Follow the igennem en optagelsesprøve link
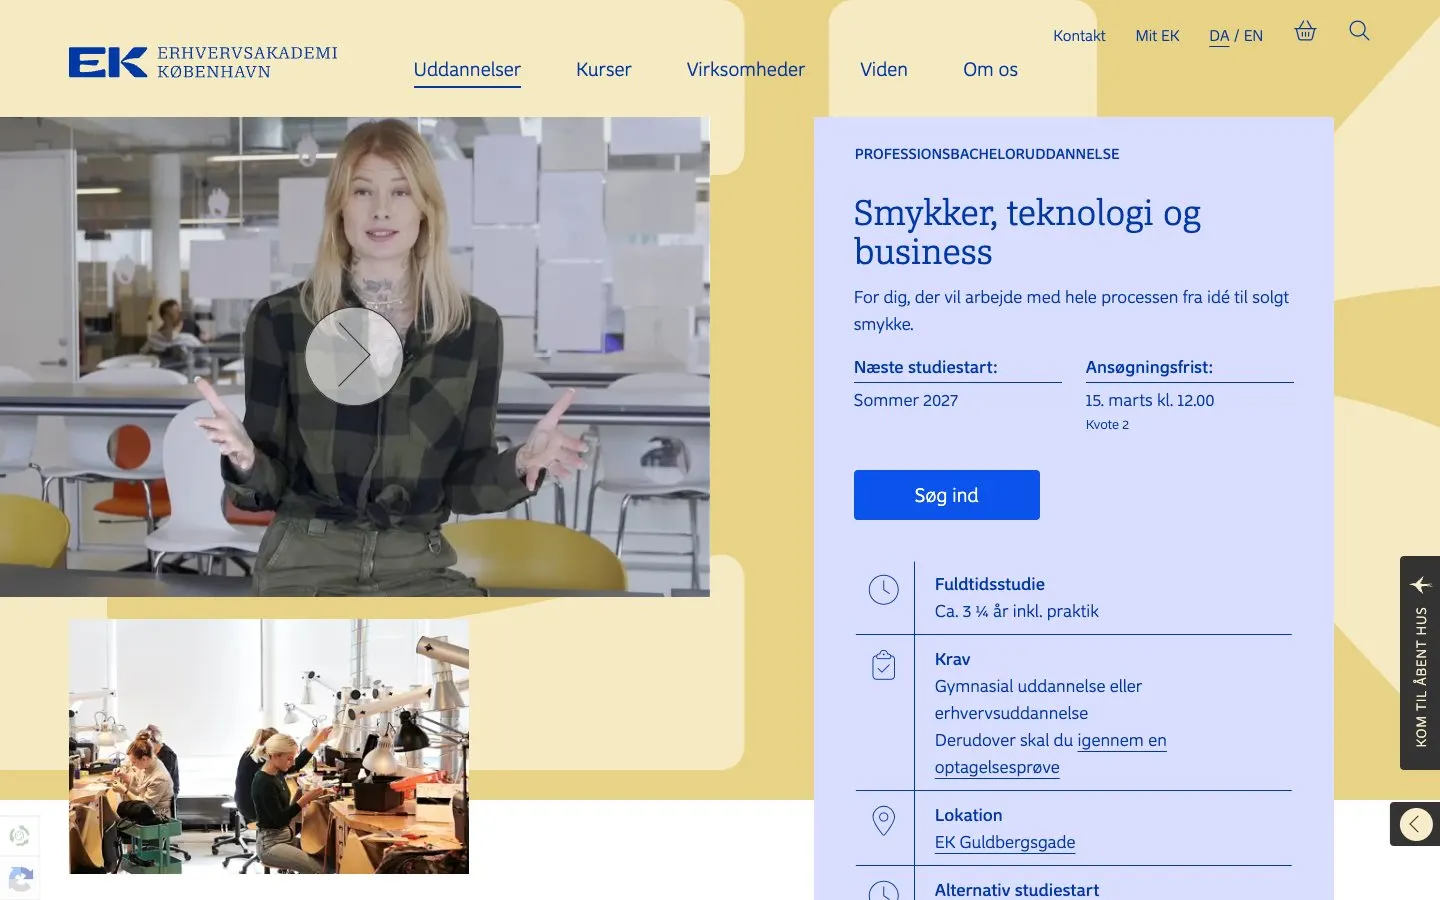This screenshot has width=1440, height=900. (x=1051, y=754)
